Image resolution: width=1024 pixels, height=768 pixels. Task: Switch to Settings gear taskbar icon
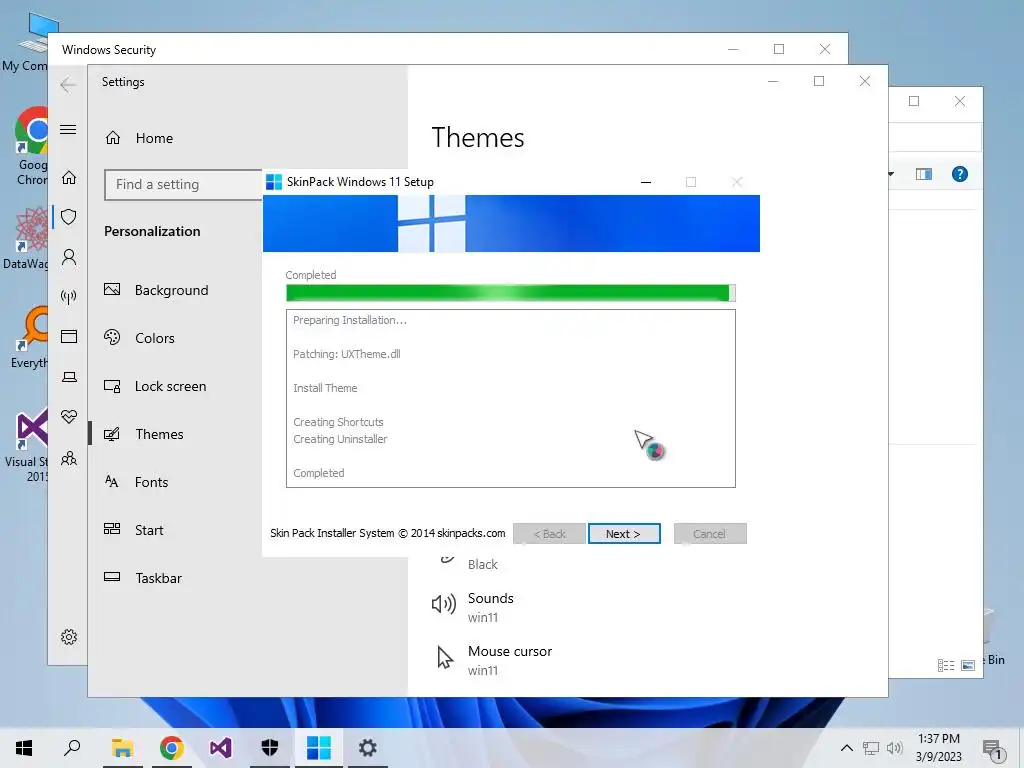point(368,748)
